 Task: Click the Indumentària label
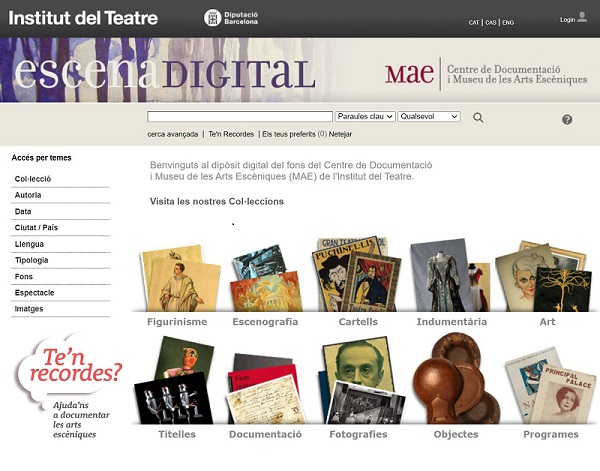coord(452,322)
